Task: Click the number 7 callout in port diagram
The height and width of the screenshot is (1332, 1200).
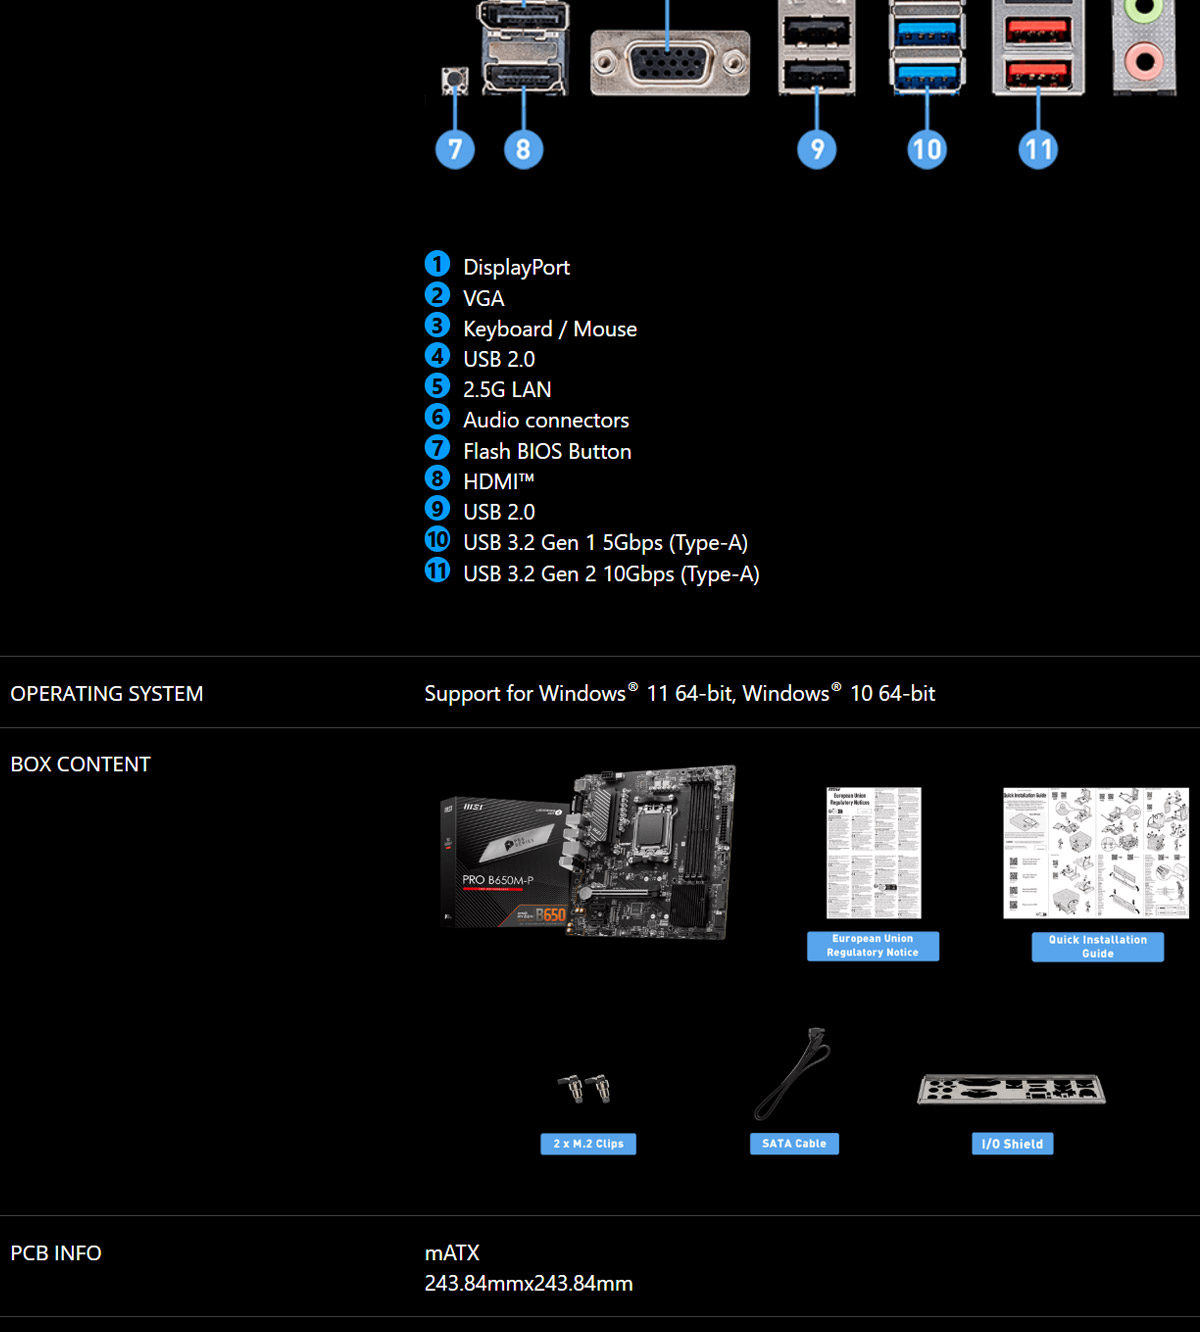Action: tap(455, 150)
